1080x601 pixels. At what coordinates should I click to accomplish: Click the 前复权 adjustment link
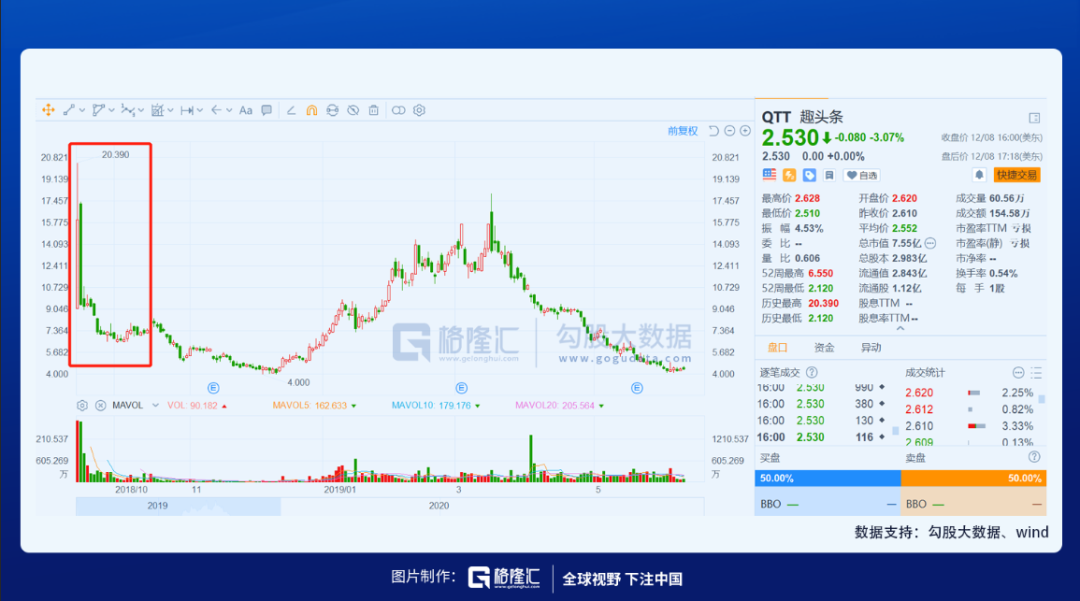pos(683,131)
